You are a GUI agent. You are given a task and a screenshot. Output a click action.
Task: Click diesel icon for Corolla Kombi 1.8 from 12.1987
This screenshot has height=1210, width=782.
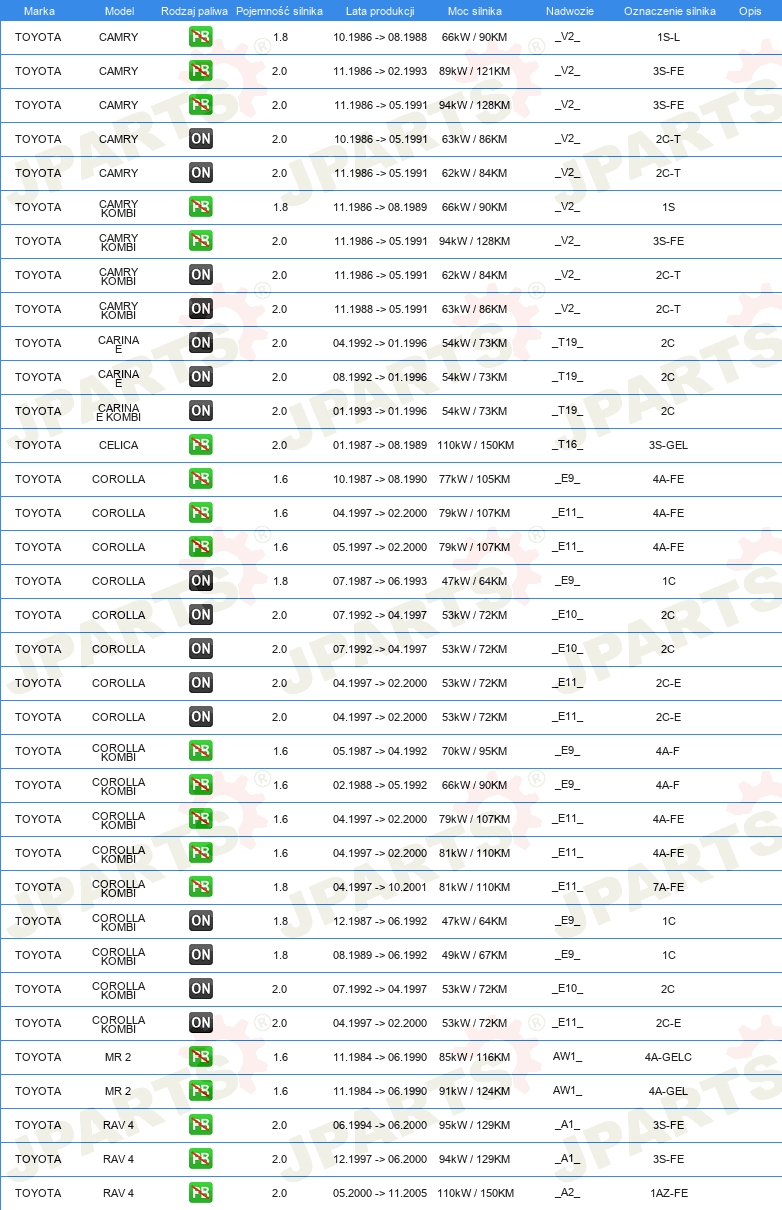[x=201, y=921]
